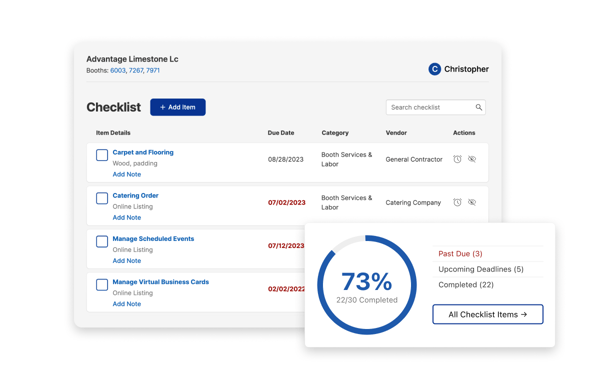600x390 pixels.
Task: Open All Checklist Items
Action: (488, 314)
